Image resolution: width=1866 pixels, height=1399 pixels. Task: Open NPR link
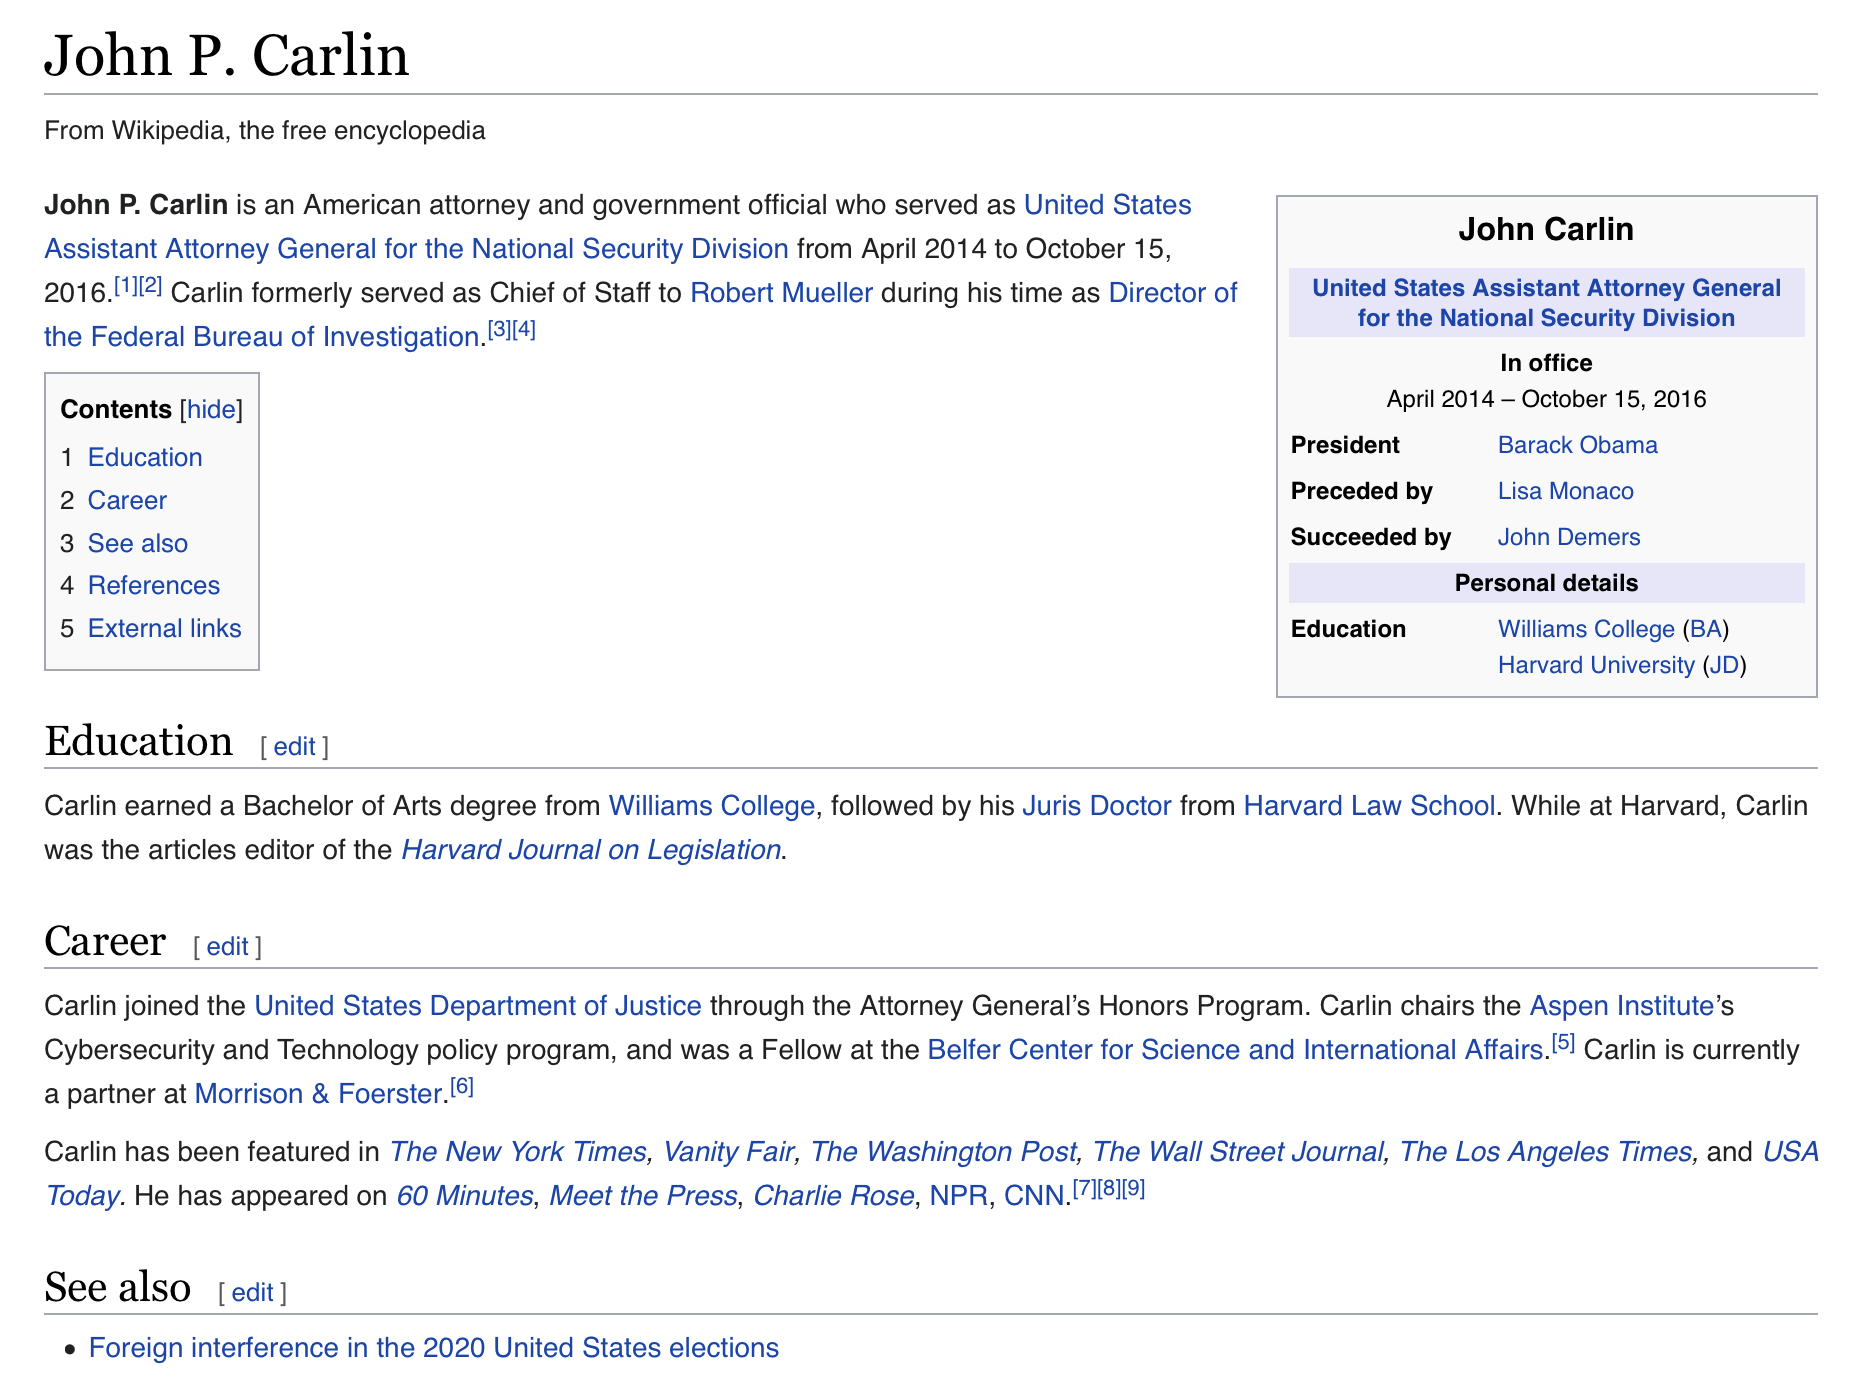coord(958,1196)
